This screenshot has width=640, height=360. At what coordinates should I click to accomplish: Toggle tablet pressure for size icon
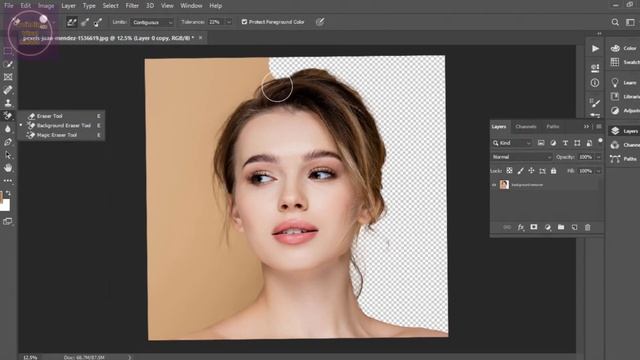tap(320, 22)
